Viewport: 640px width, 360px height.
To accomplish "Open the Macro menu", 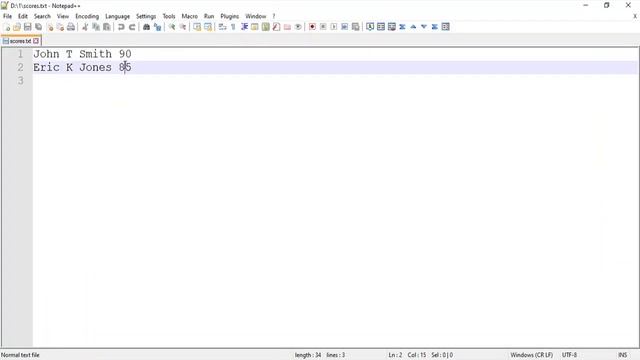I will 189,16.
